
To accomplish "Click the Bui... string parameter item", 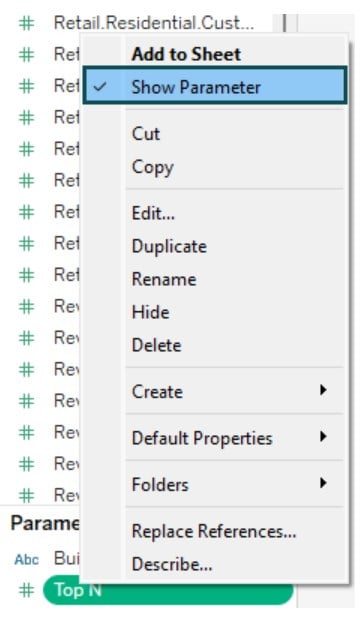I will pos(66,558).
